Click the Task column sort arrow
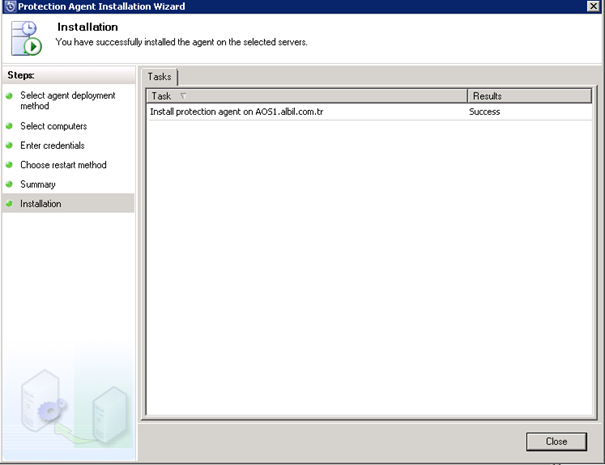Viewport: 605px width, 465px height. click(x=183, y=96)
